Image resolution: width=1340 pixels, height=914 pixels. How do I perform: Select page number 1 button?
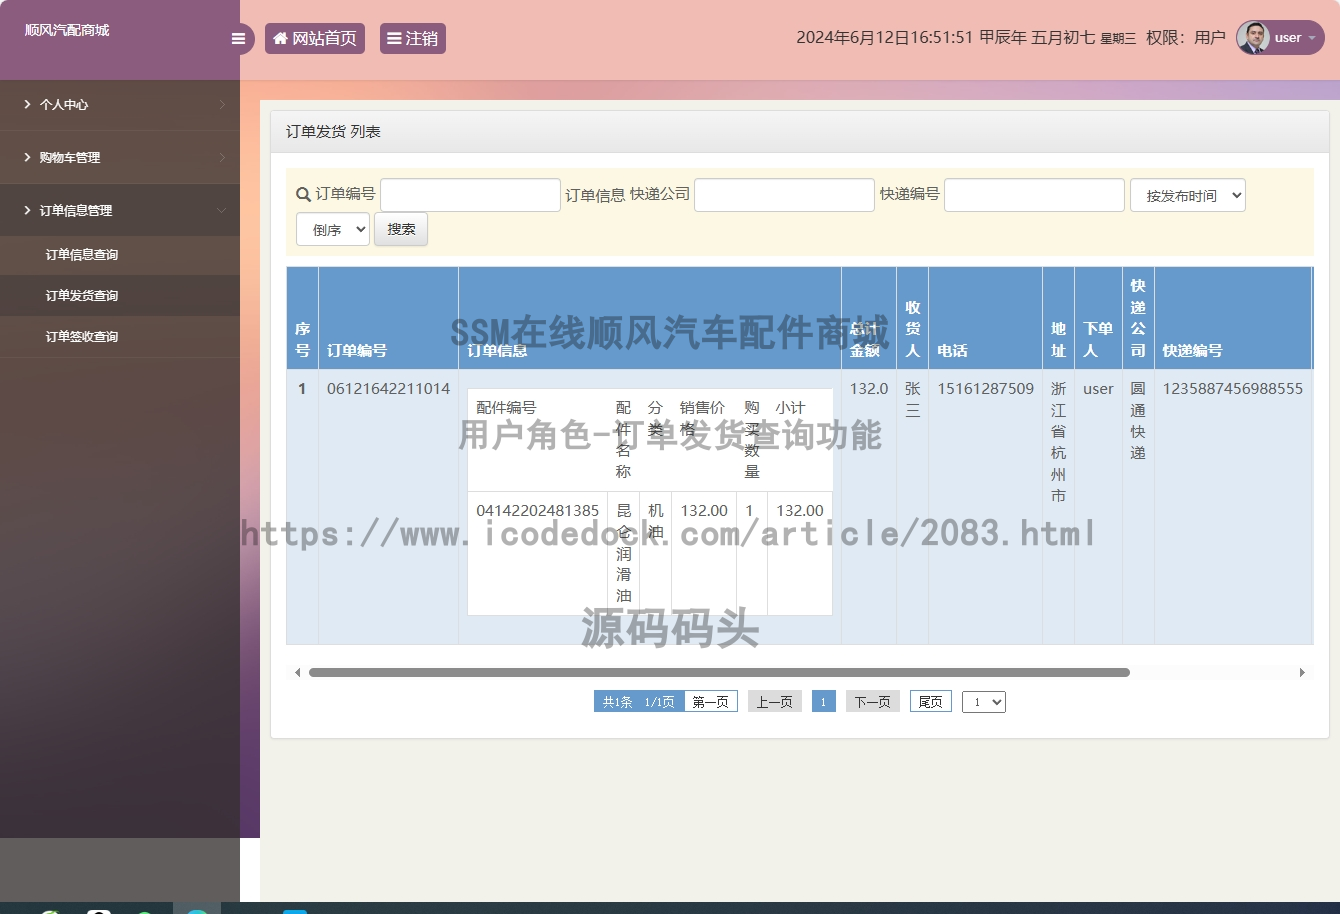pos(823,702)
